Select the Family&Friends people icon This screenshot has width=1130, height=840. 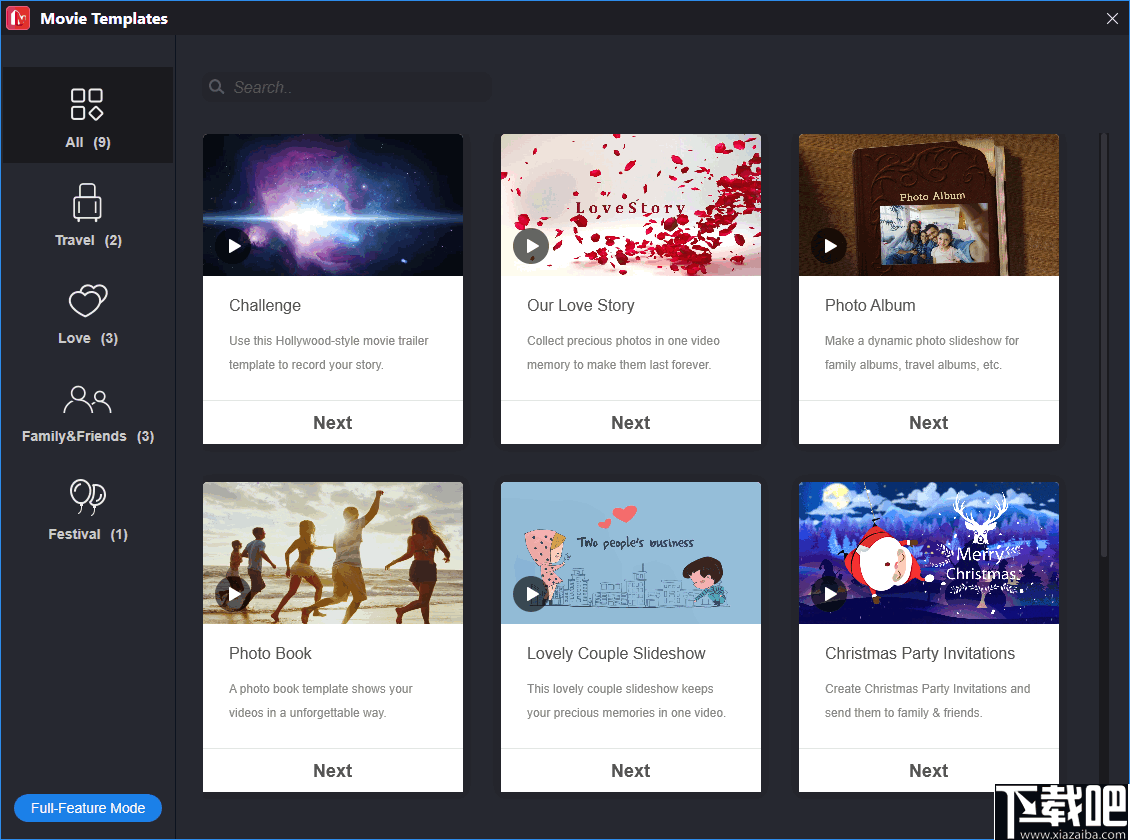[88, 398]
